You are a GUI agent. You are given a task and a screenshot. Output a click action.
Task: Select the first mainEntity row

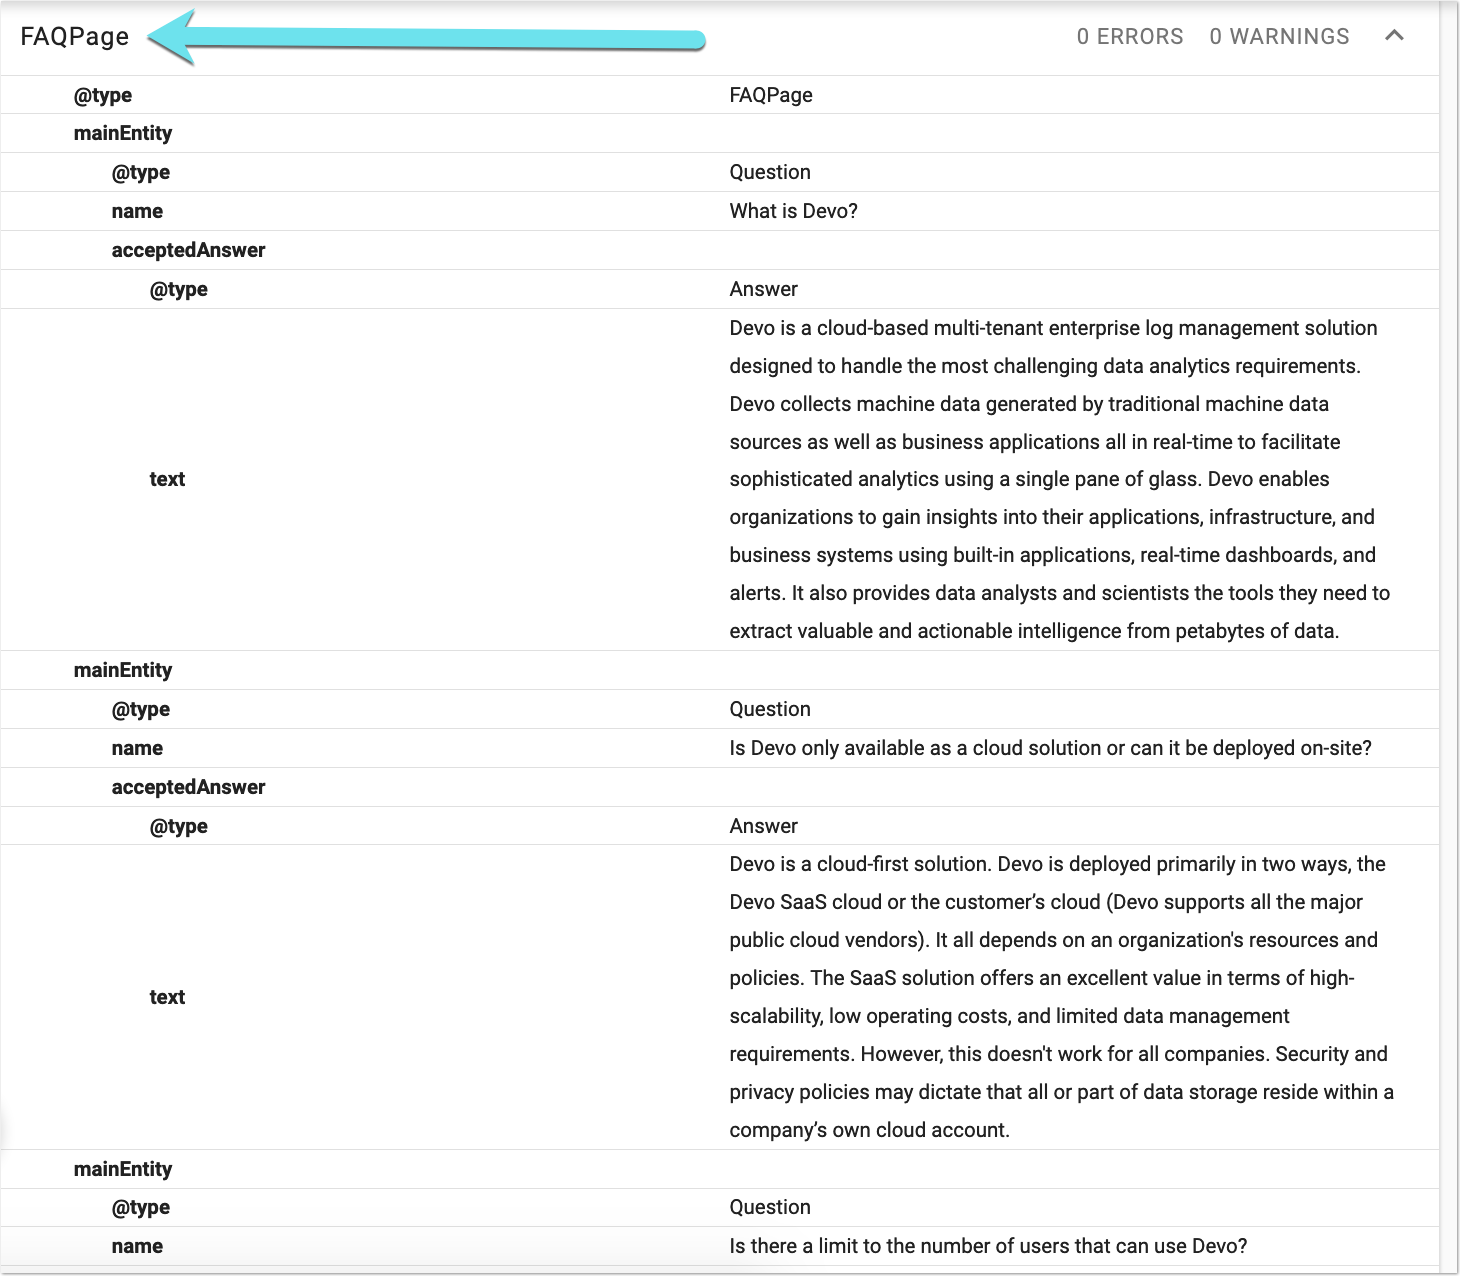point(720,133)
